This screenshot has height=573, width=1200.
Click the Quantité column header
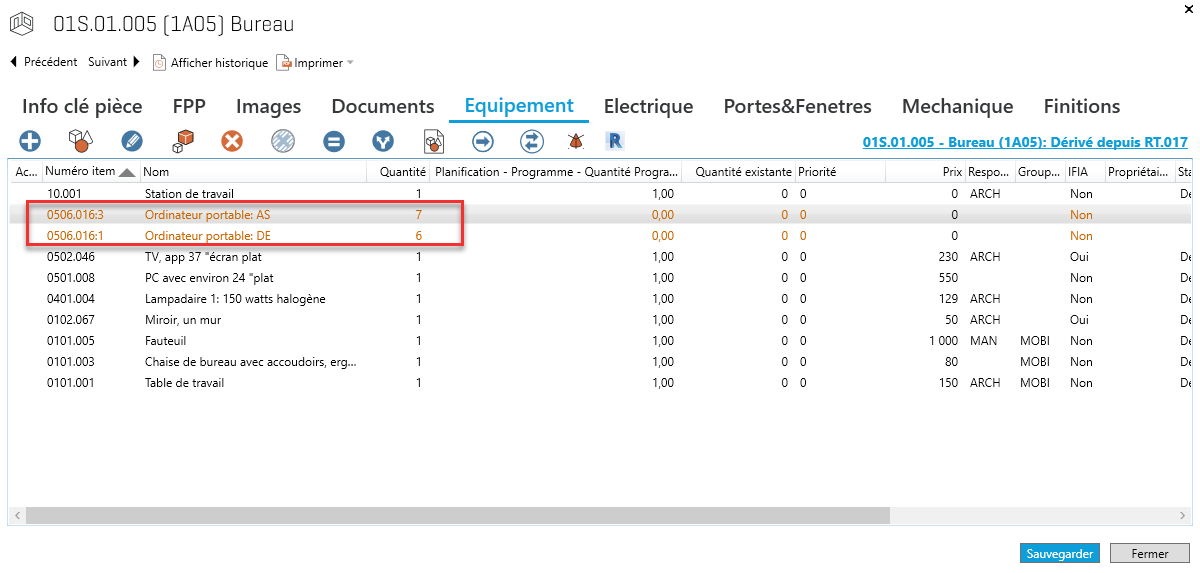point(402,172)
